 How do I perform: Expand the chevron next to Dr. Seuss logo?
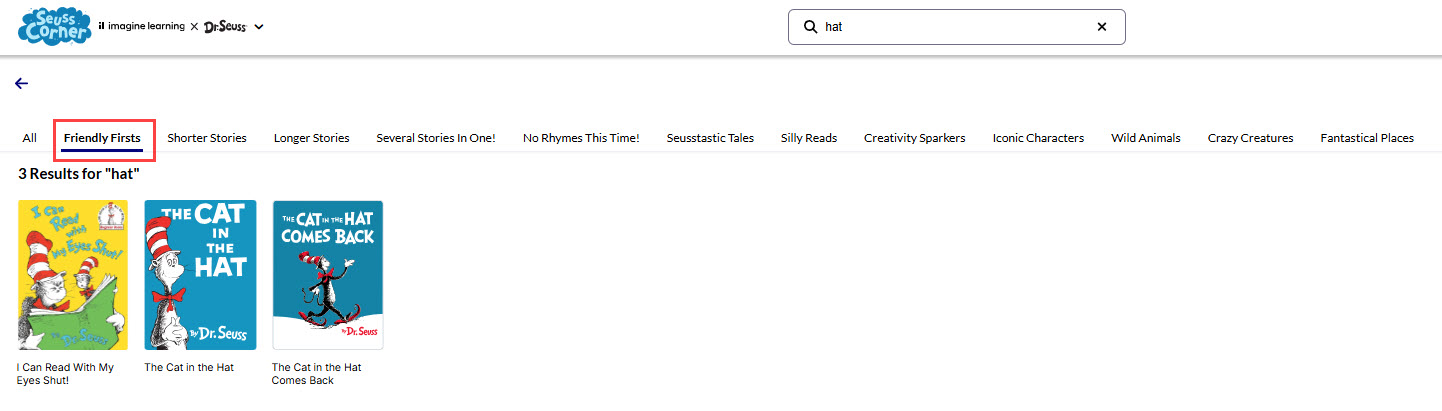point(259,27)
